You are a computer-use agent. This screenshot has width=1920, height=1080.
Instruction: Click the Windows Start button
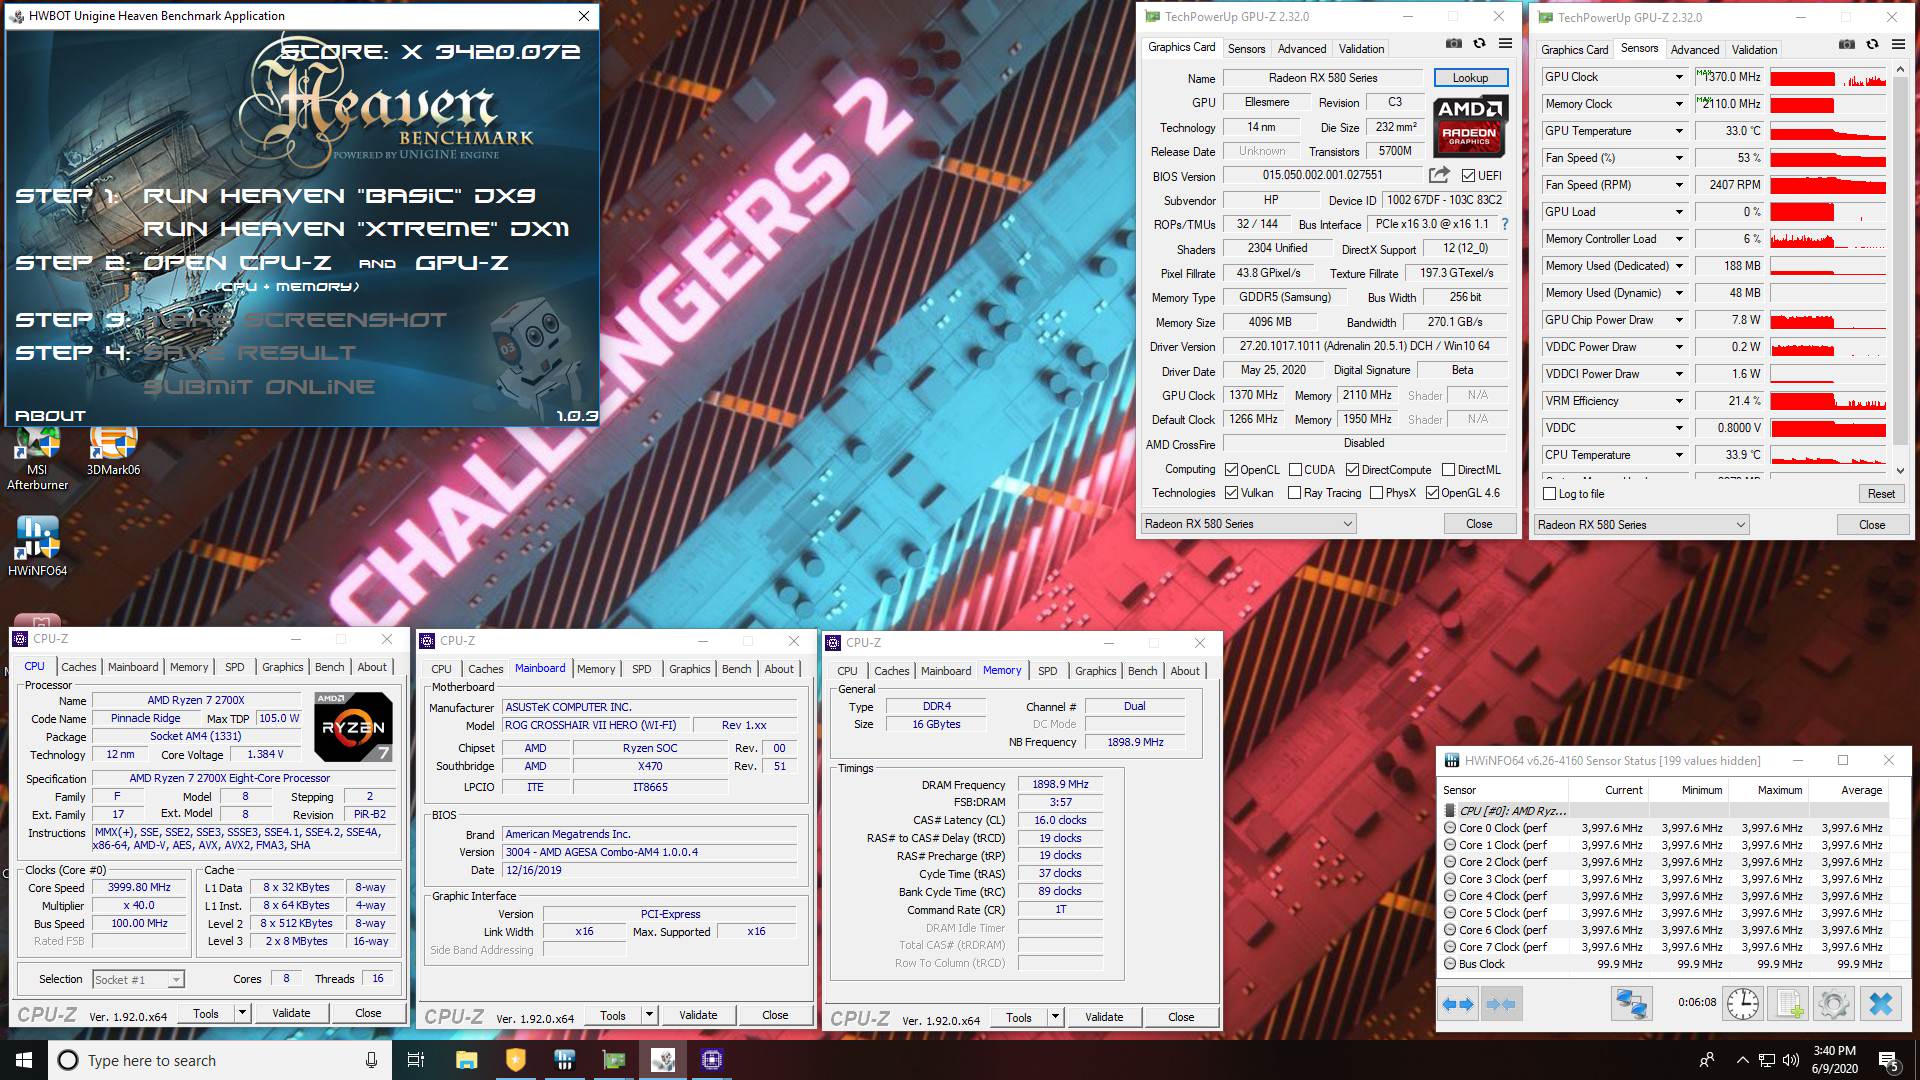[24, 1060]
